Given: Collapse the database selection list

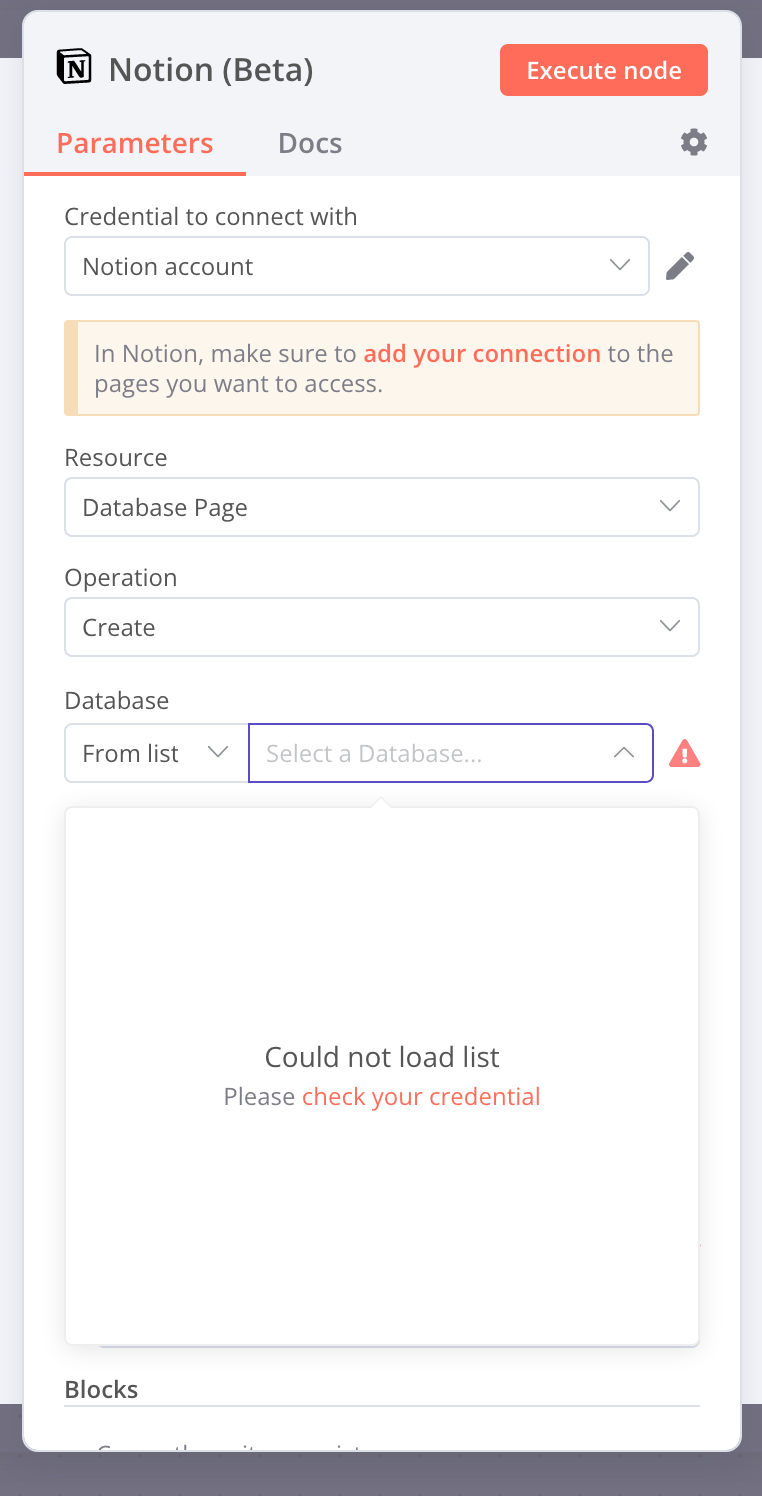Looking at the screenshot, I should point(623,752).
